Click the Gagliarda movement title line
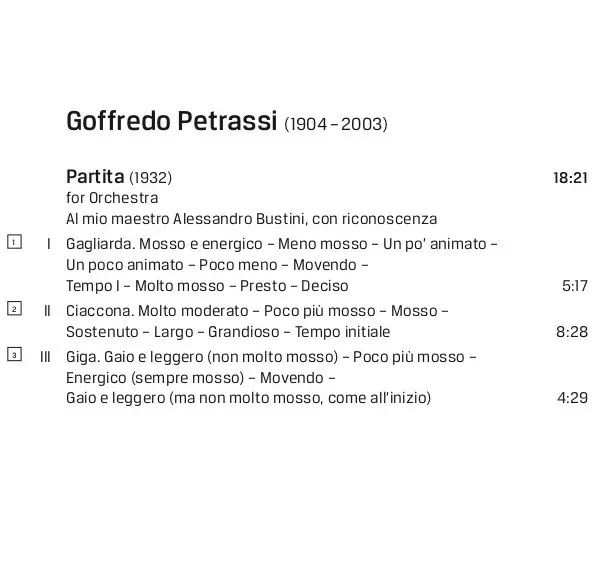600x568 pixels. [x=282, y=244]
